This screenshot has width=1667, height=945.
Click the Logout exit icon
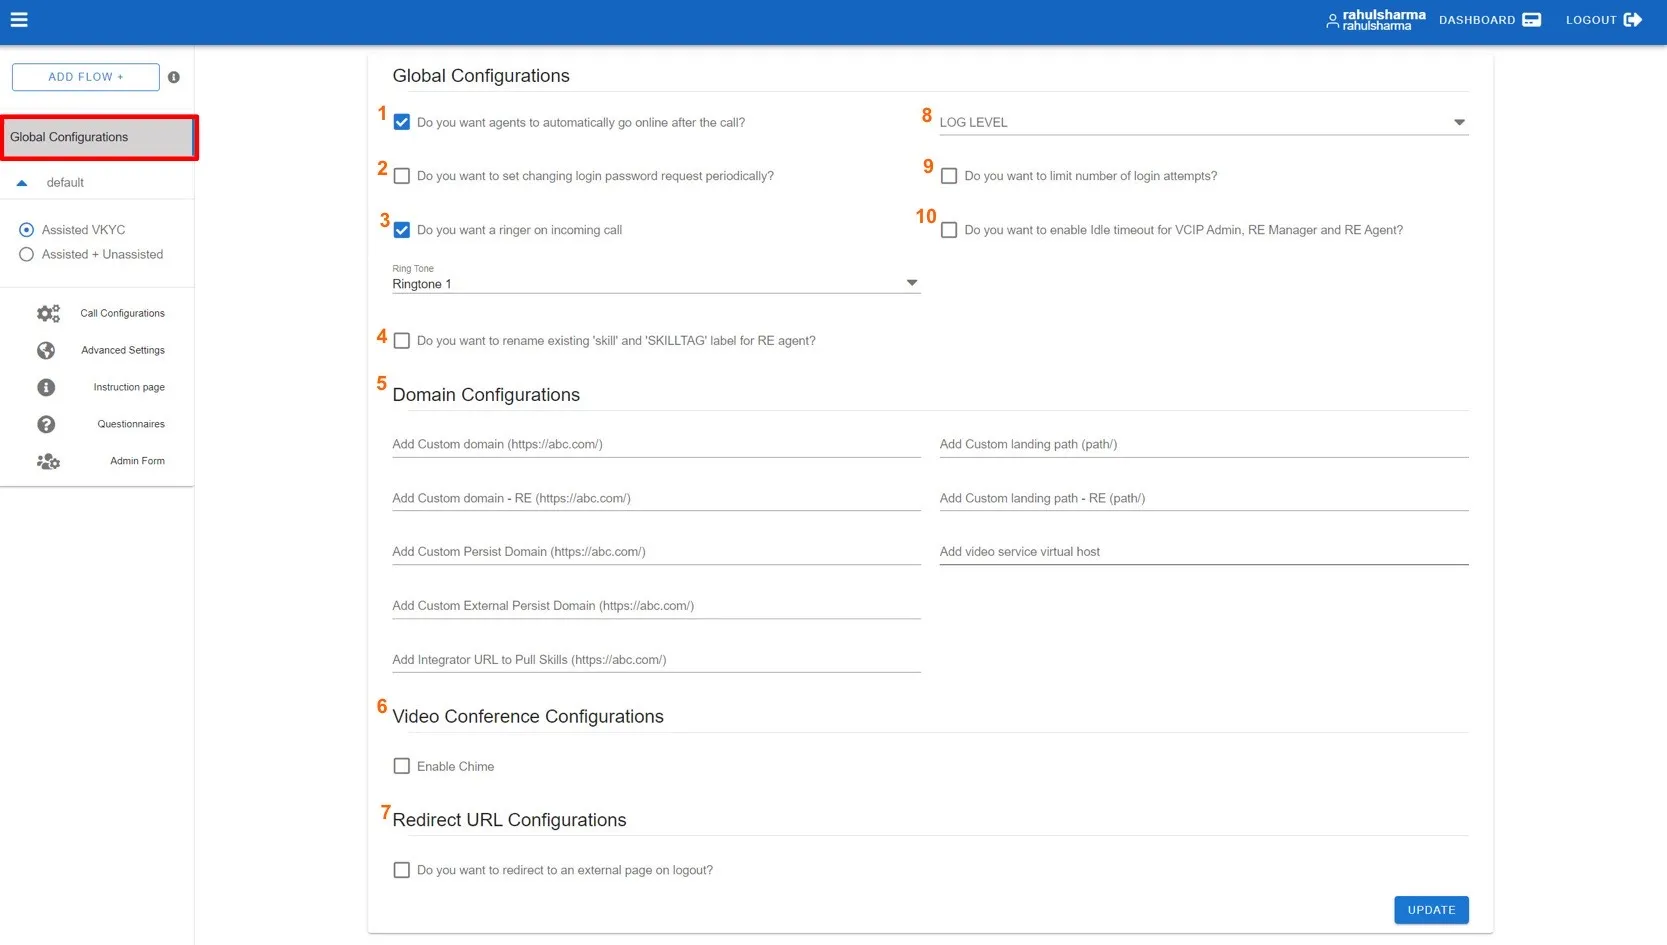pos(1633,20)
